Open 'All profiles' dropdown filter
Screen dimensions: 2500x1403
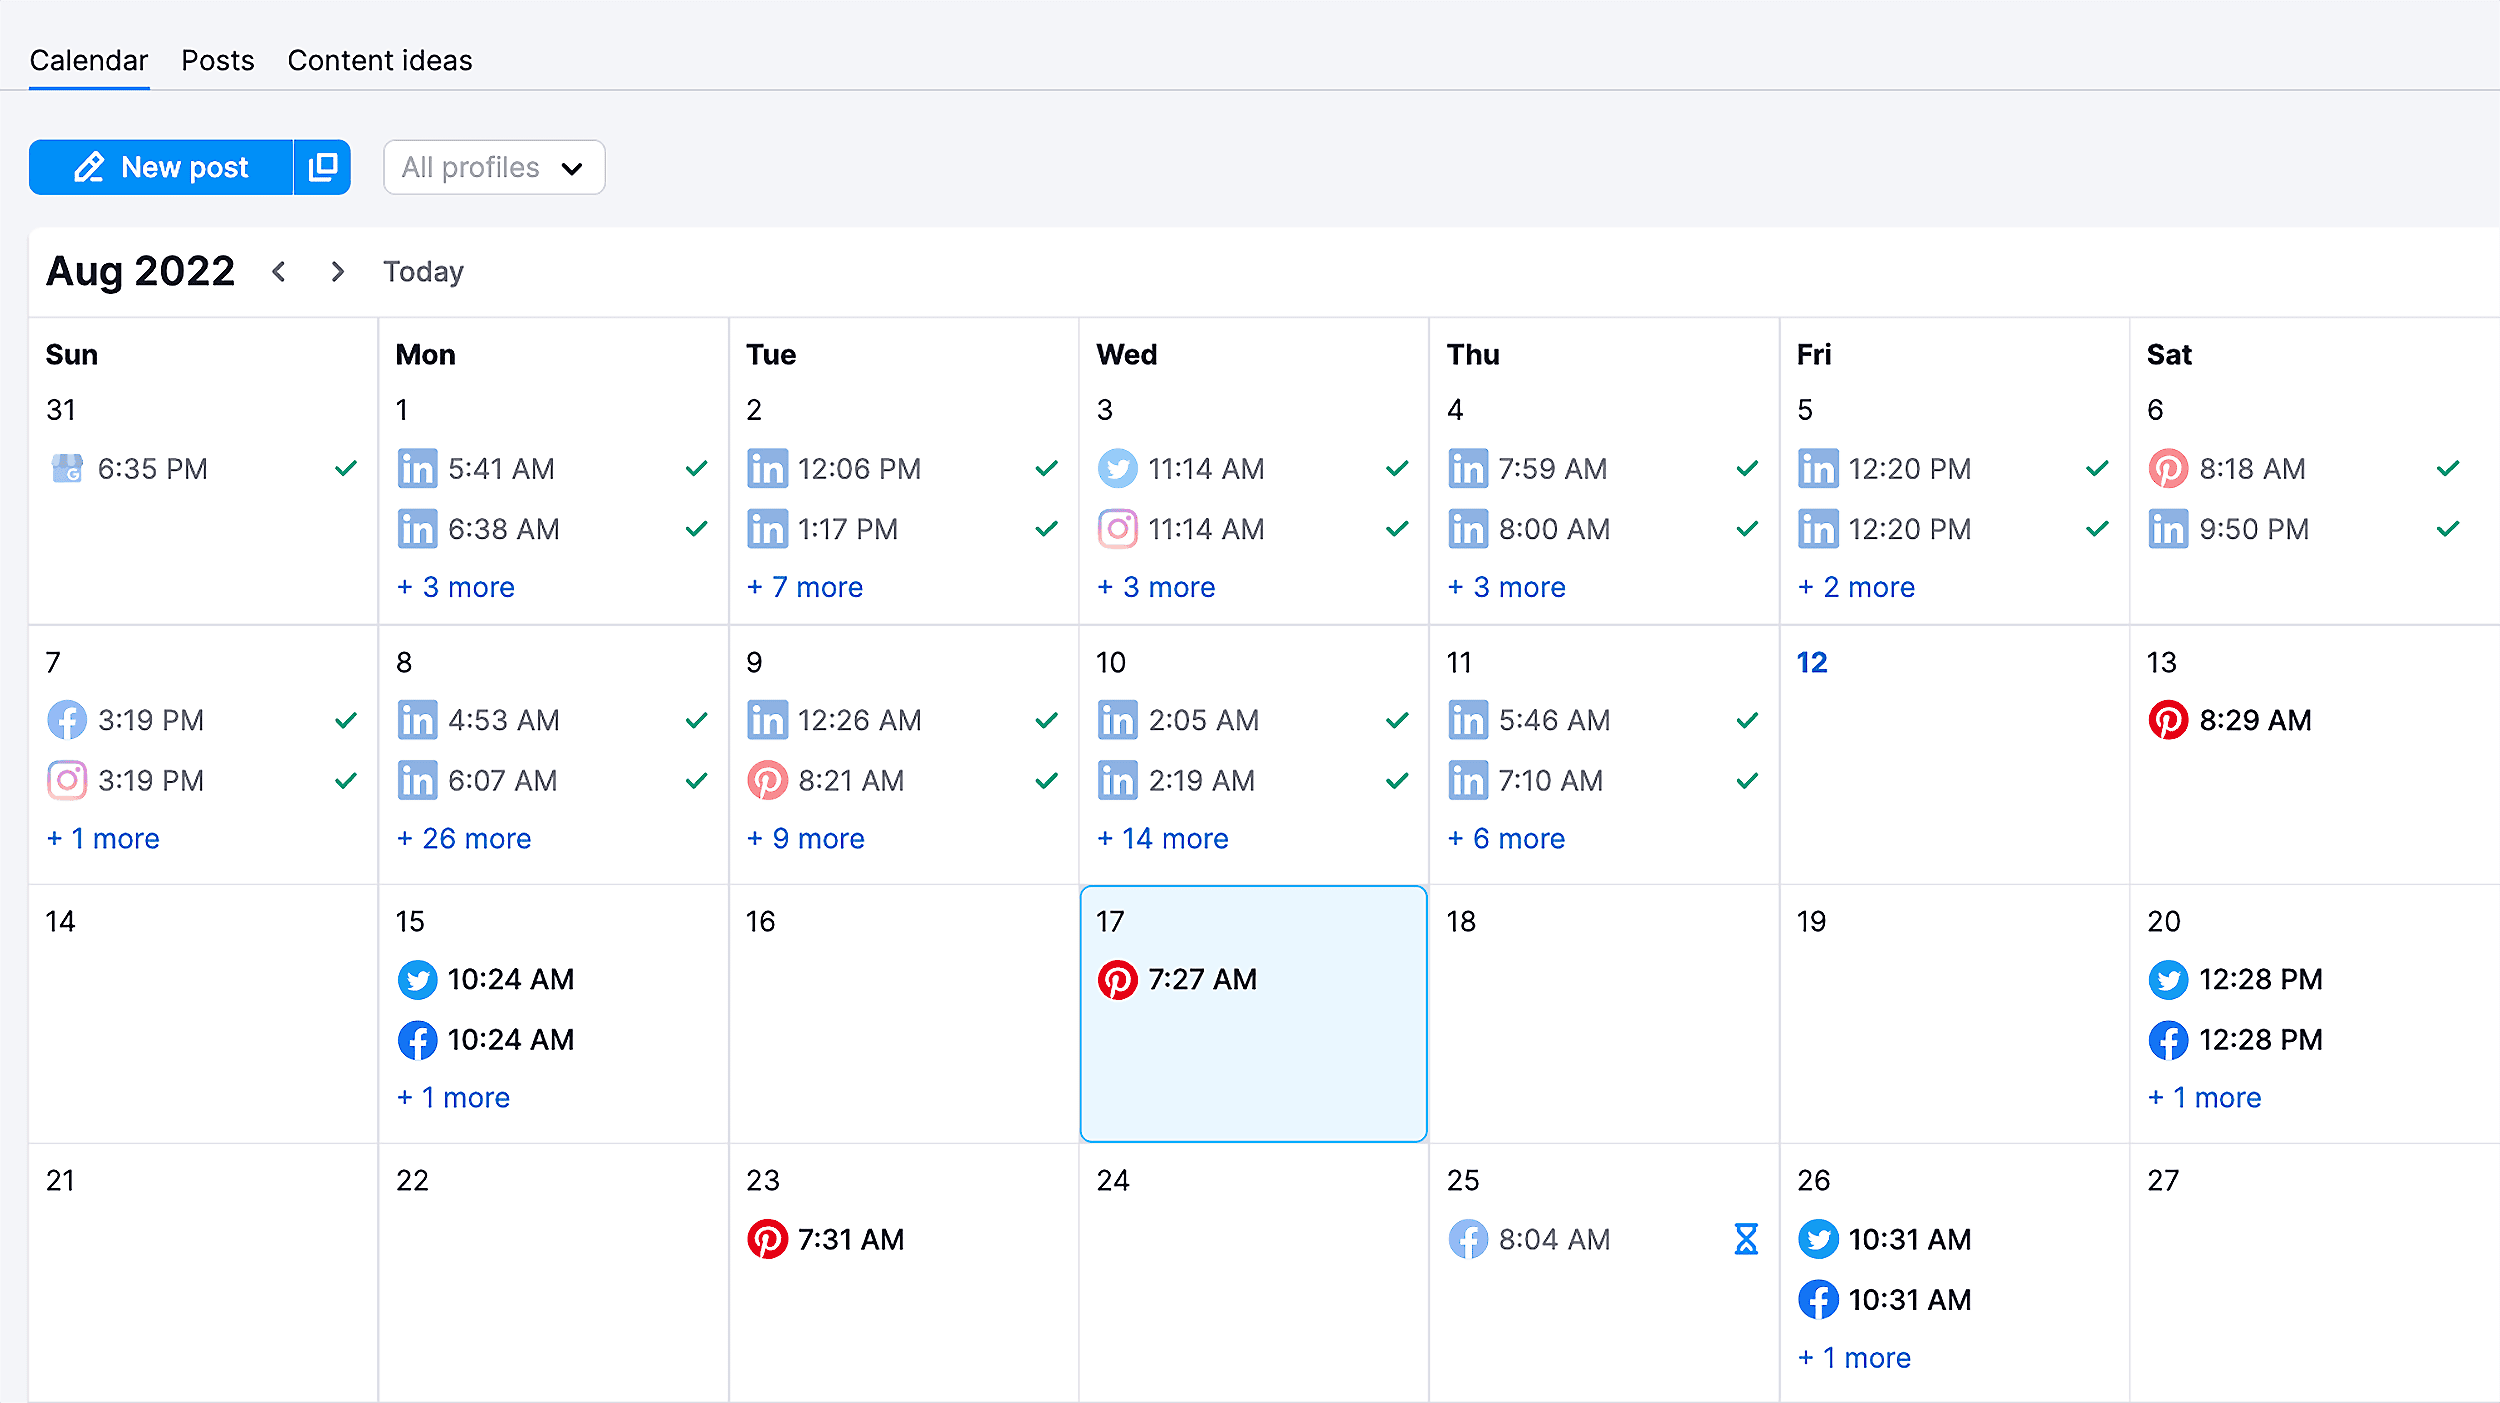[x=493, y=167]
